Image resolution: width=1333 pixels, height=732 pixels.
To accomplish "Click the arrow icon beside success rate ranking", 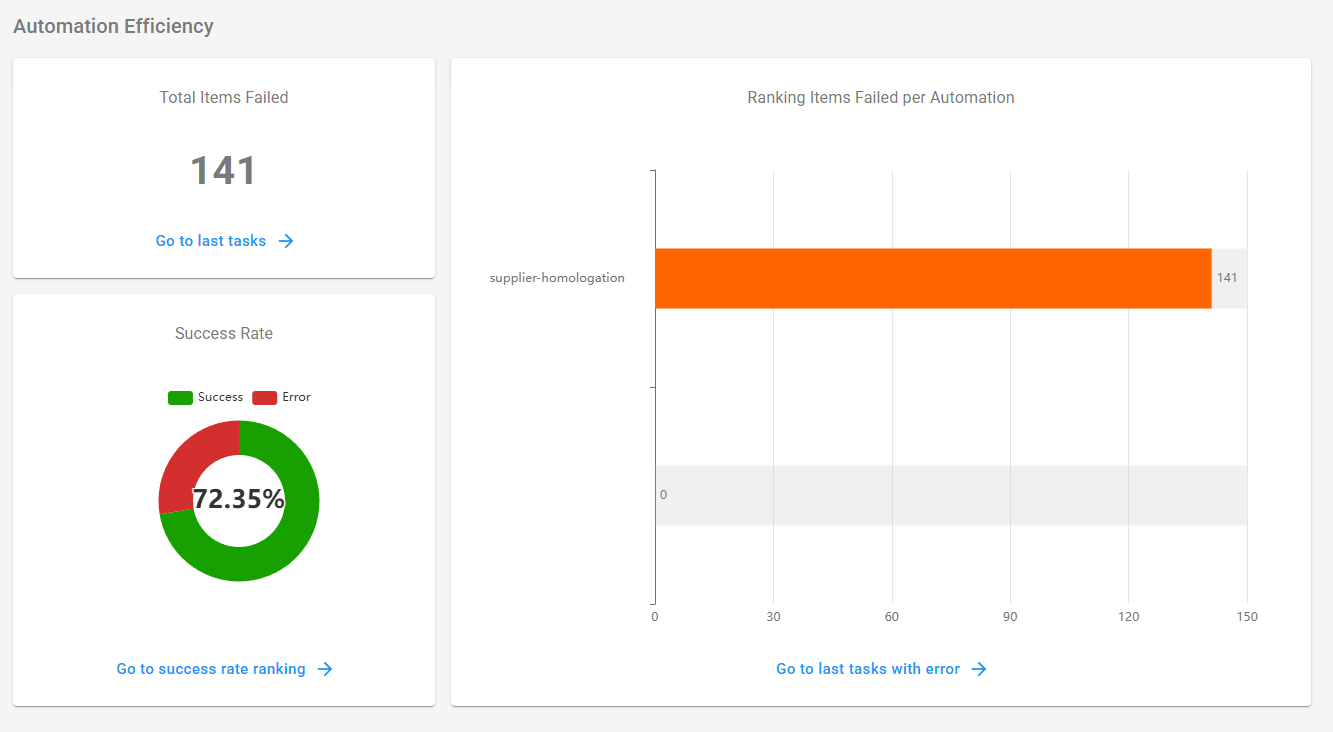I will click(325, 669).
